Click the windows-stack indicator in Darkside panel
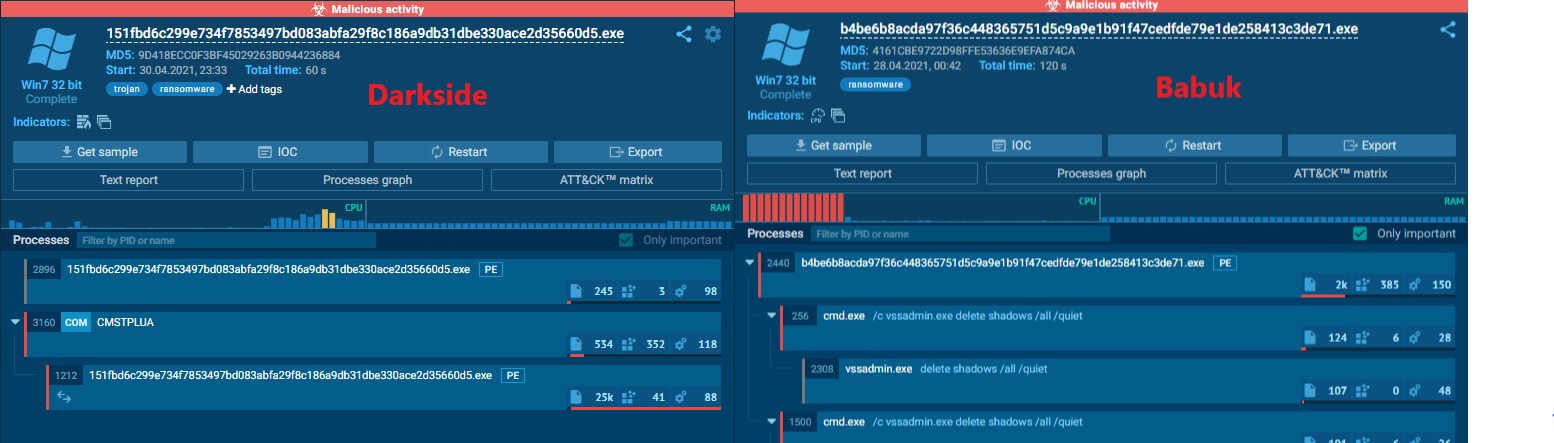Image resolution: width=1554 pixels, height=443 pixels. [x=103, y=122]
